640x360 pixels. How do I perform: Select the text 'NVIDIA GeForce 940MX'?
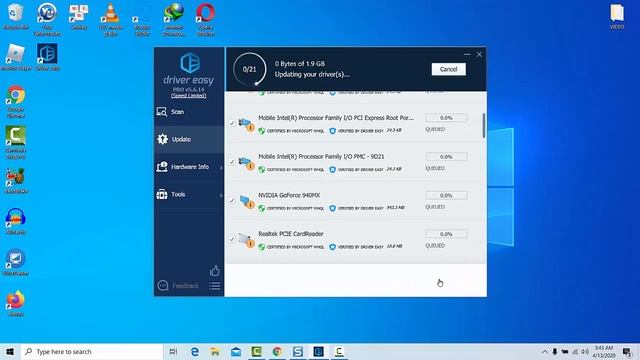click(x=289, y=195)
